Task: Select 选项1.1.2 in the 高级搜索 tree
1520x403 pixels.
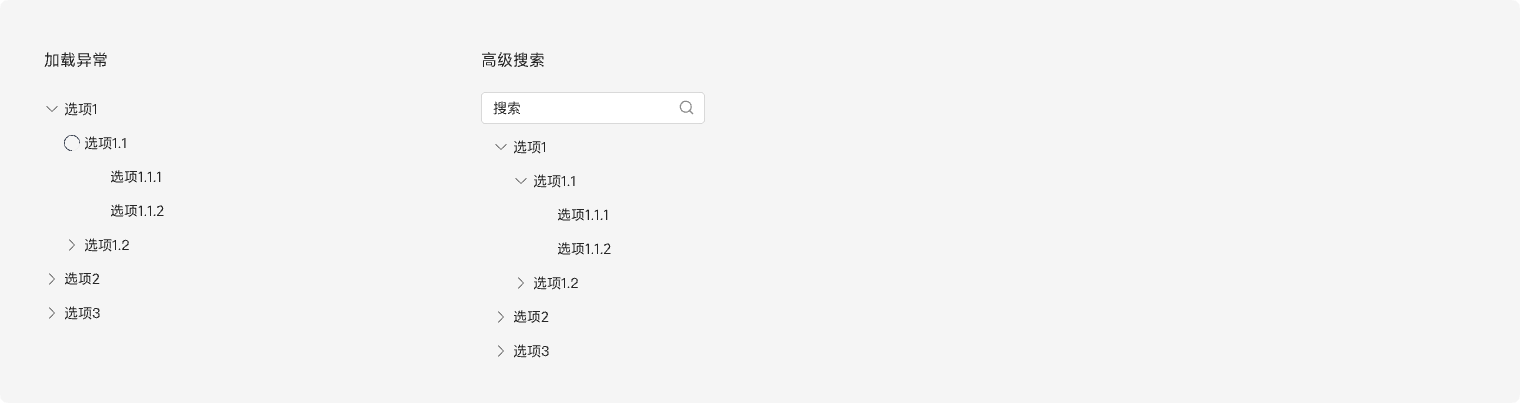Action: click(583, 249)
